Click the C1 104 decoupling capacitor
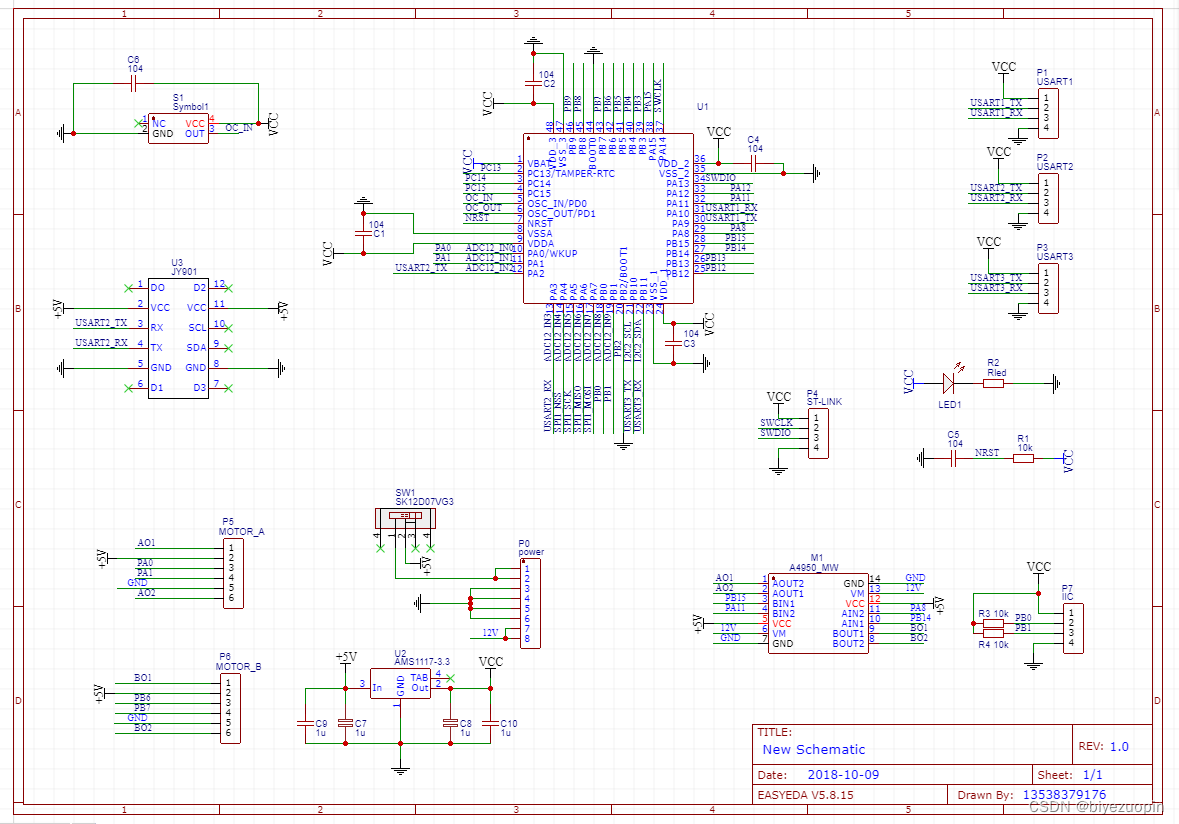 [x=364, y=234]
